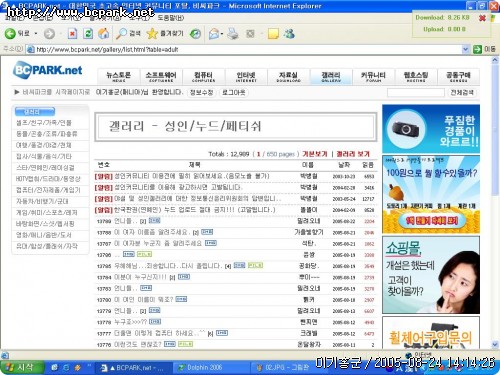500x375 pixels.
Task: Click the 전체검색 search button
Action: [x=462, y=93]
